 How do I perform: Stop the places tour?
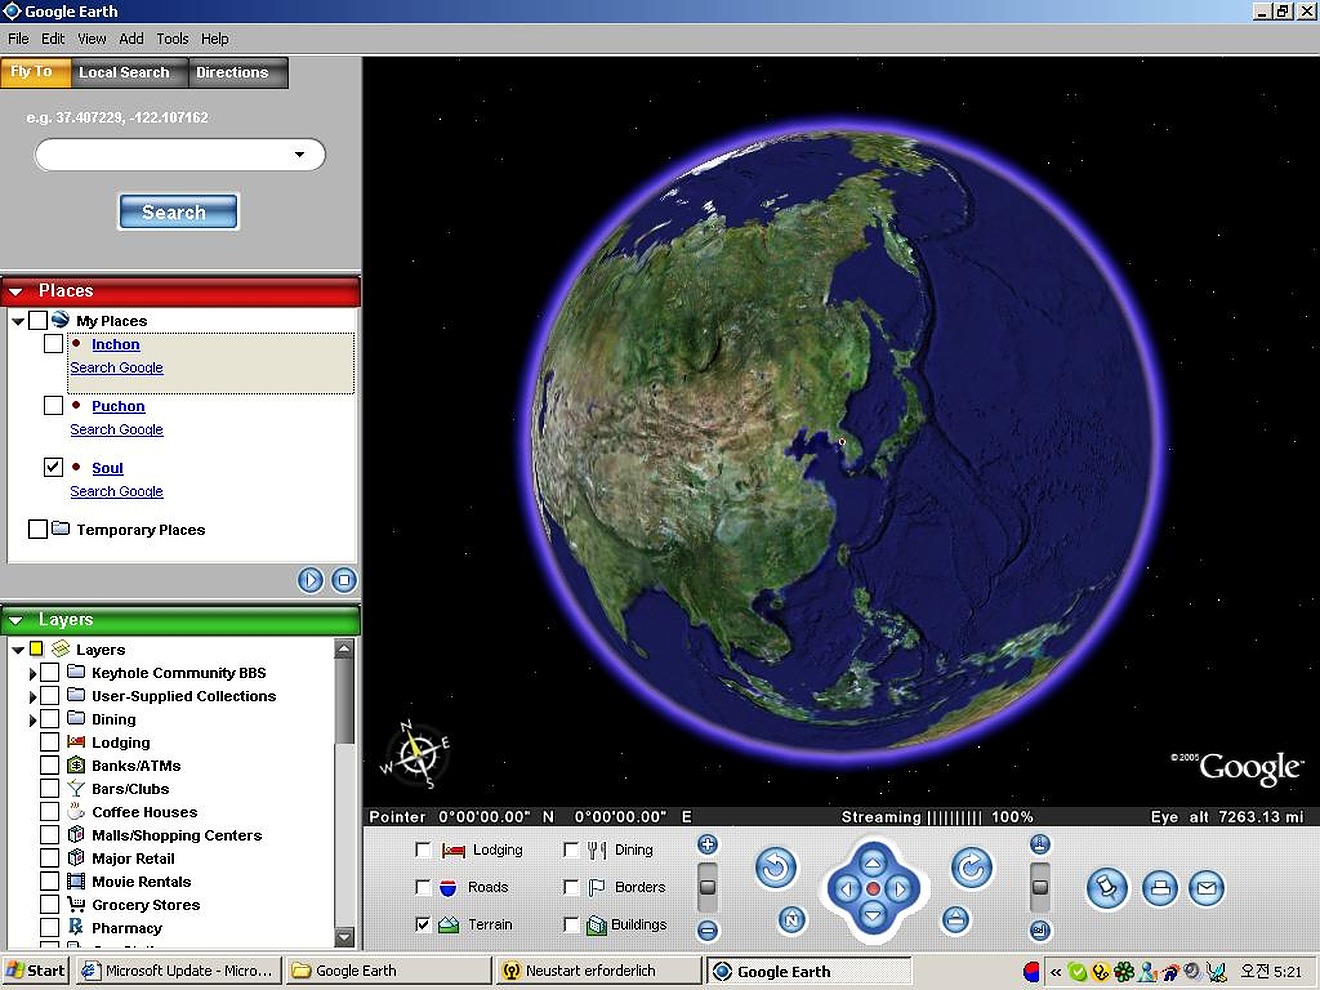point(344,580)
